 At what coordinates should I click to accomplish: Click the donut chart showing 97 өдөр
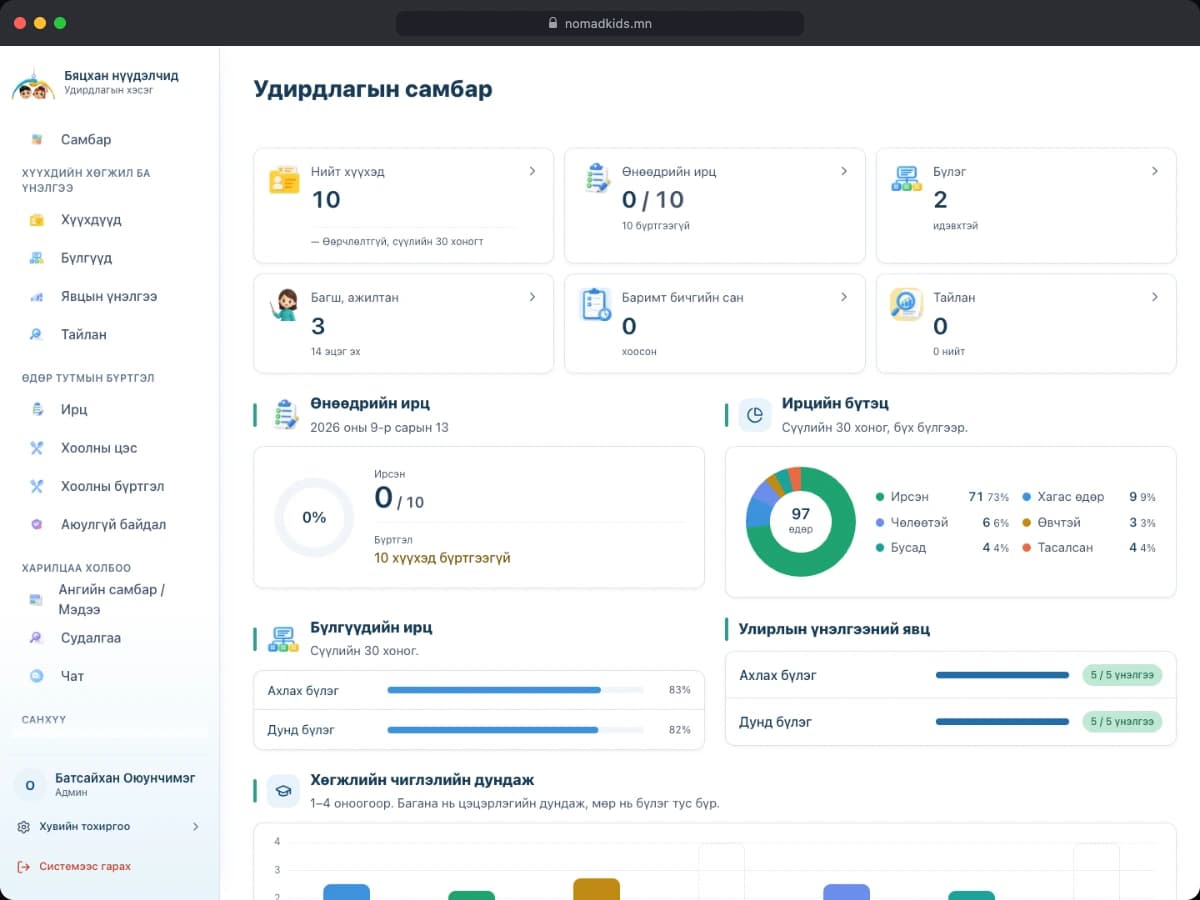tap(801, 521)
